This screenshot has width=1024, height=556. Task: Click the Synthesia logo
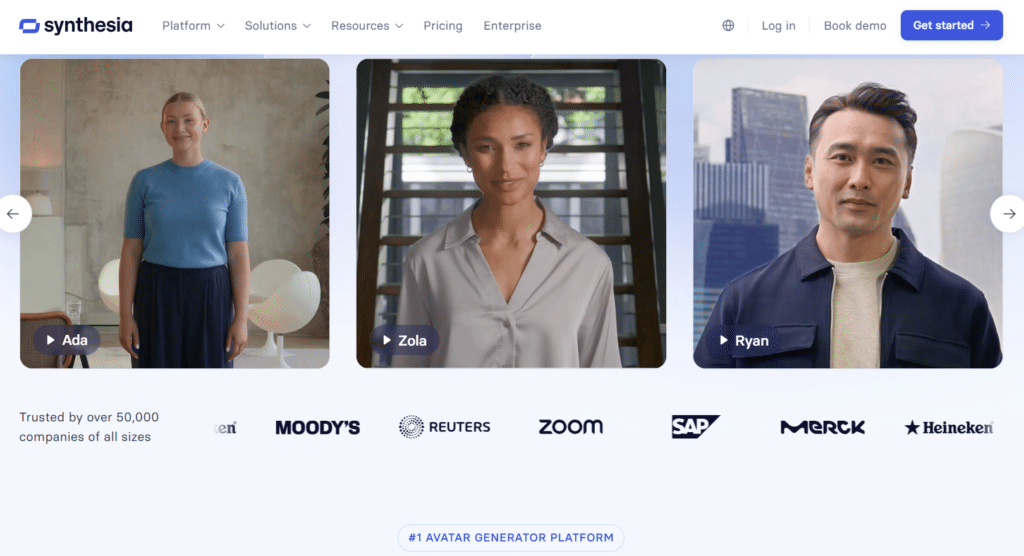point(76,25)
